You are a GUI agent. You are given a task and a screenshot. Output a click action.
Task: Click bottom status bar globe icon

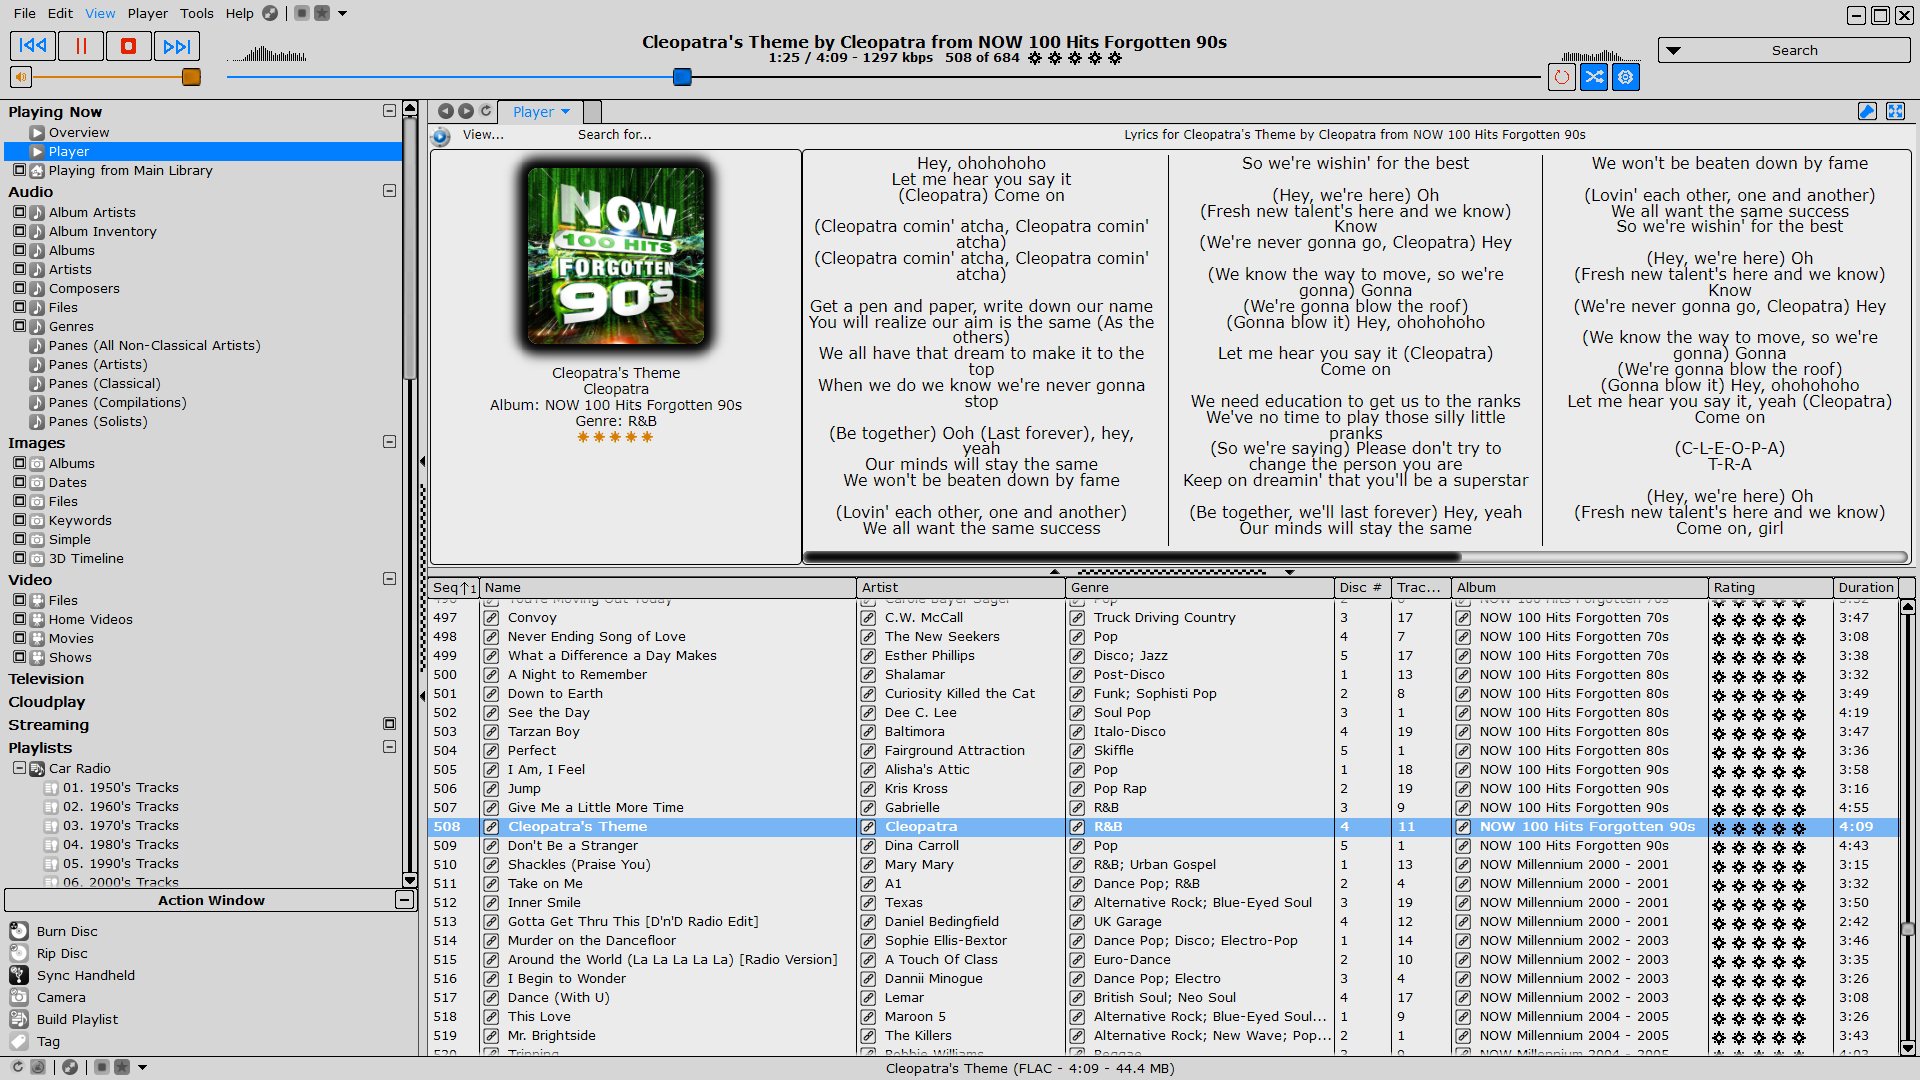coord(70,1067)
